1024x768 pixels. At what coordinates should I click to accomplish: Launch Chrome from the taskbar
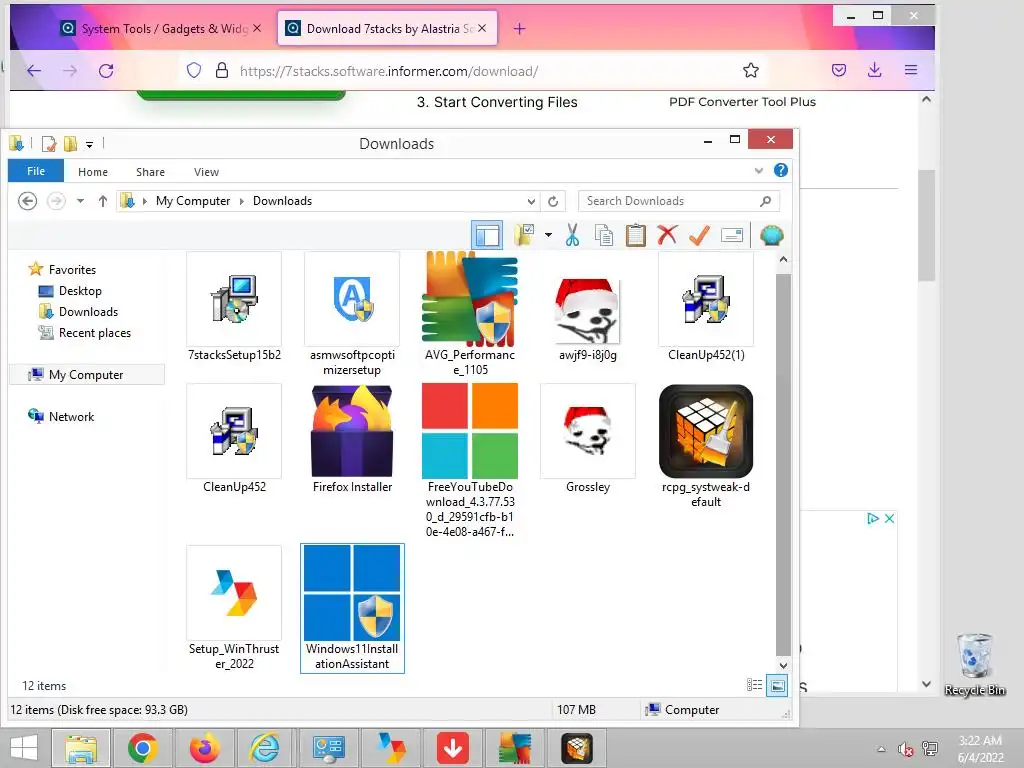143,748
